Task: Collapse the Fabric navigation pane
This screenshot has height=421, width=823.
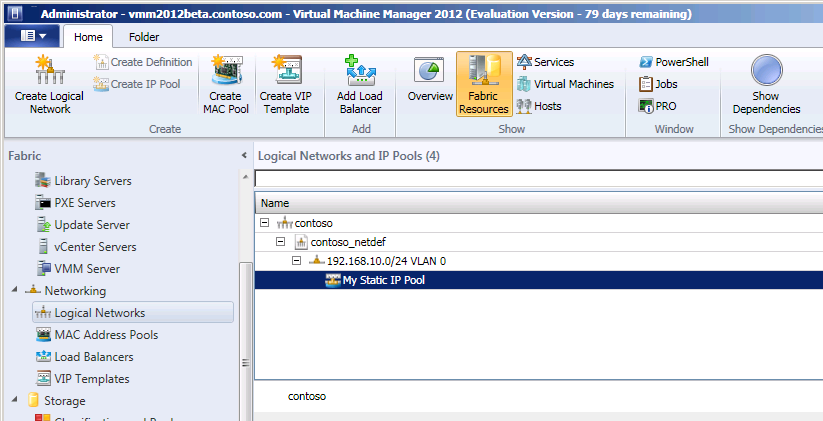Action: coord(244,156)
